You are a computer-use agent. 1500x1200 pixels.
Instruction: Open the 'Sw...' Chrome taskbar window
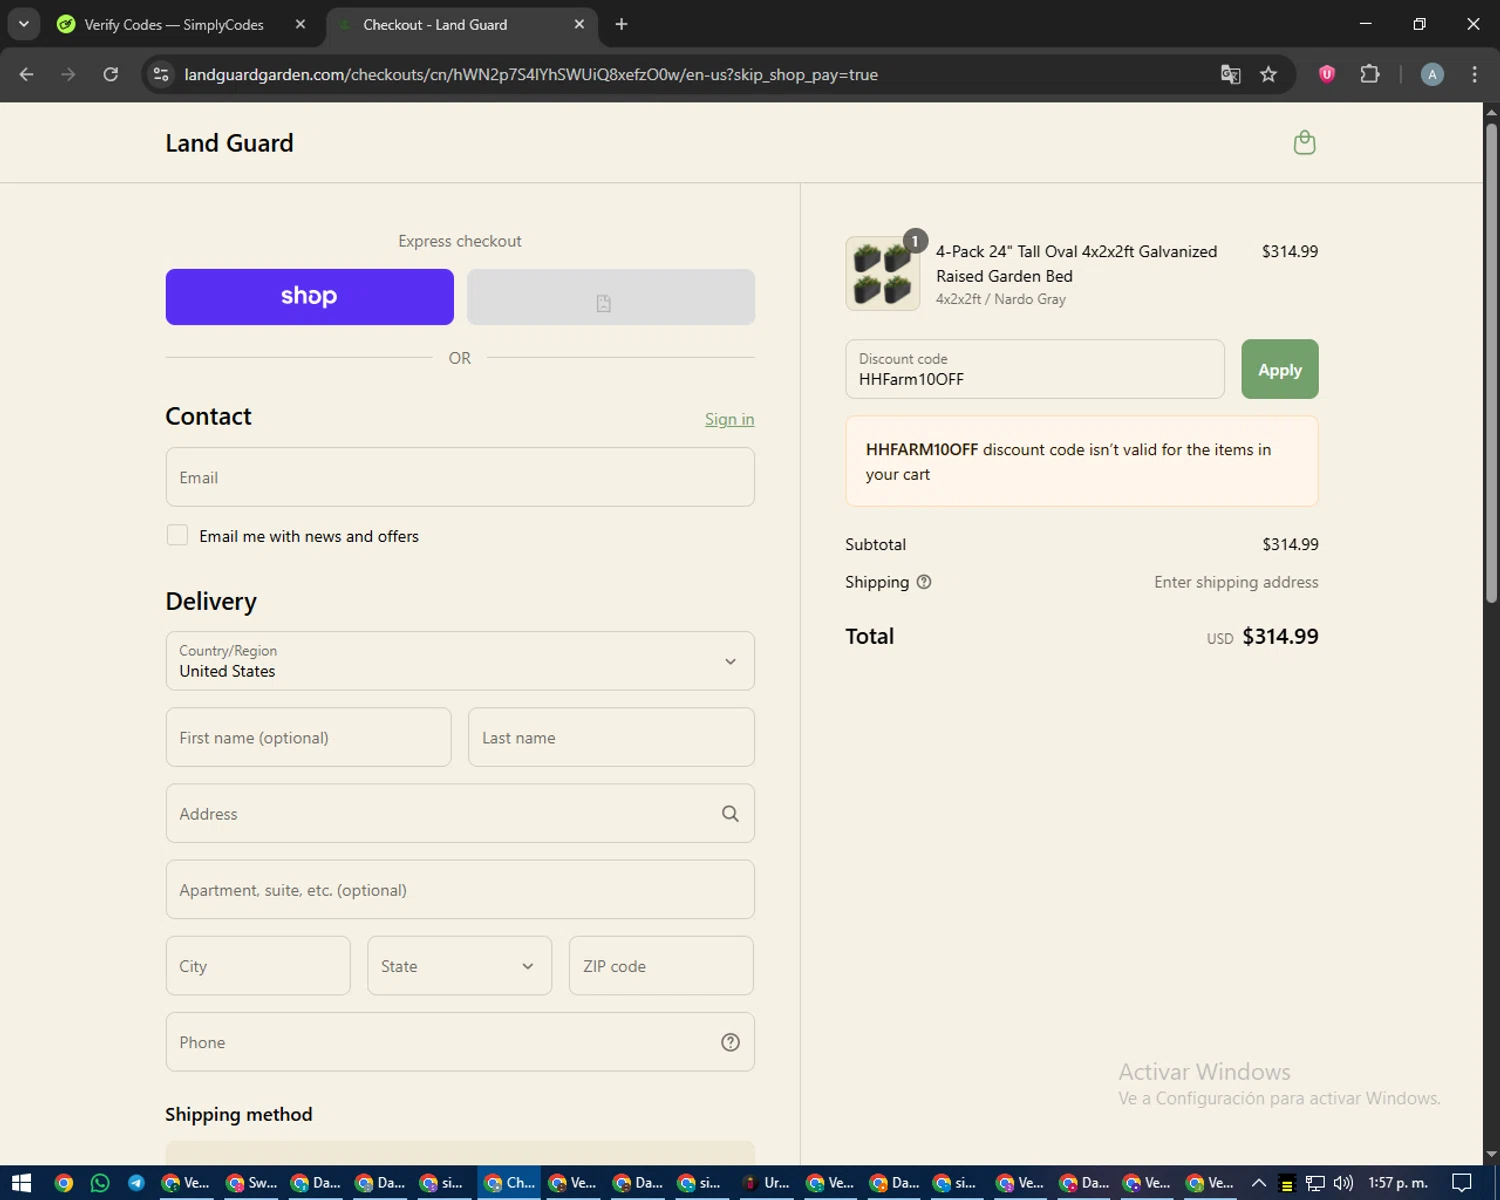click(252, 1183)
